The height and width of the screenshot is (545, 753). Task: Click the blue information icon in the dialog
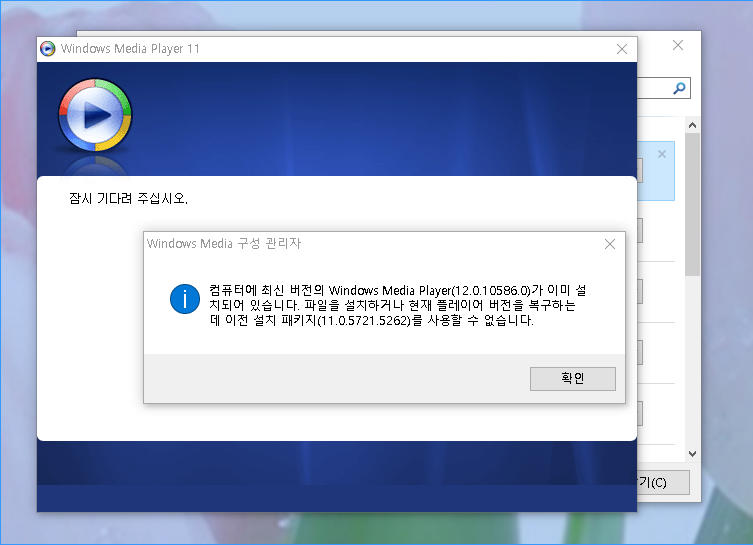(185, 299)
